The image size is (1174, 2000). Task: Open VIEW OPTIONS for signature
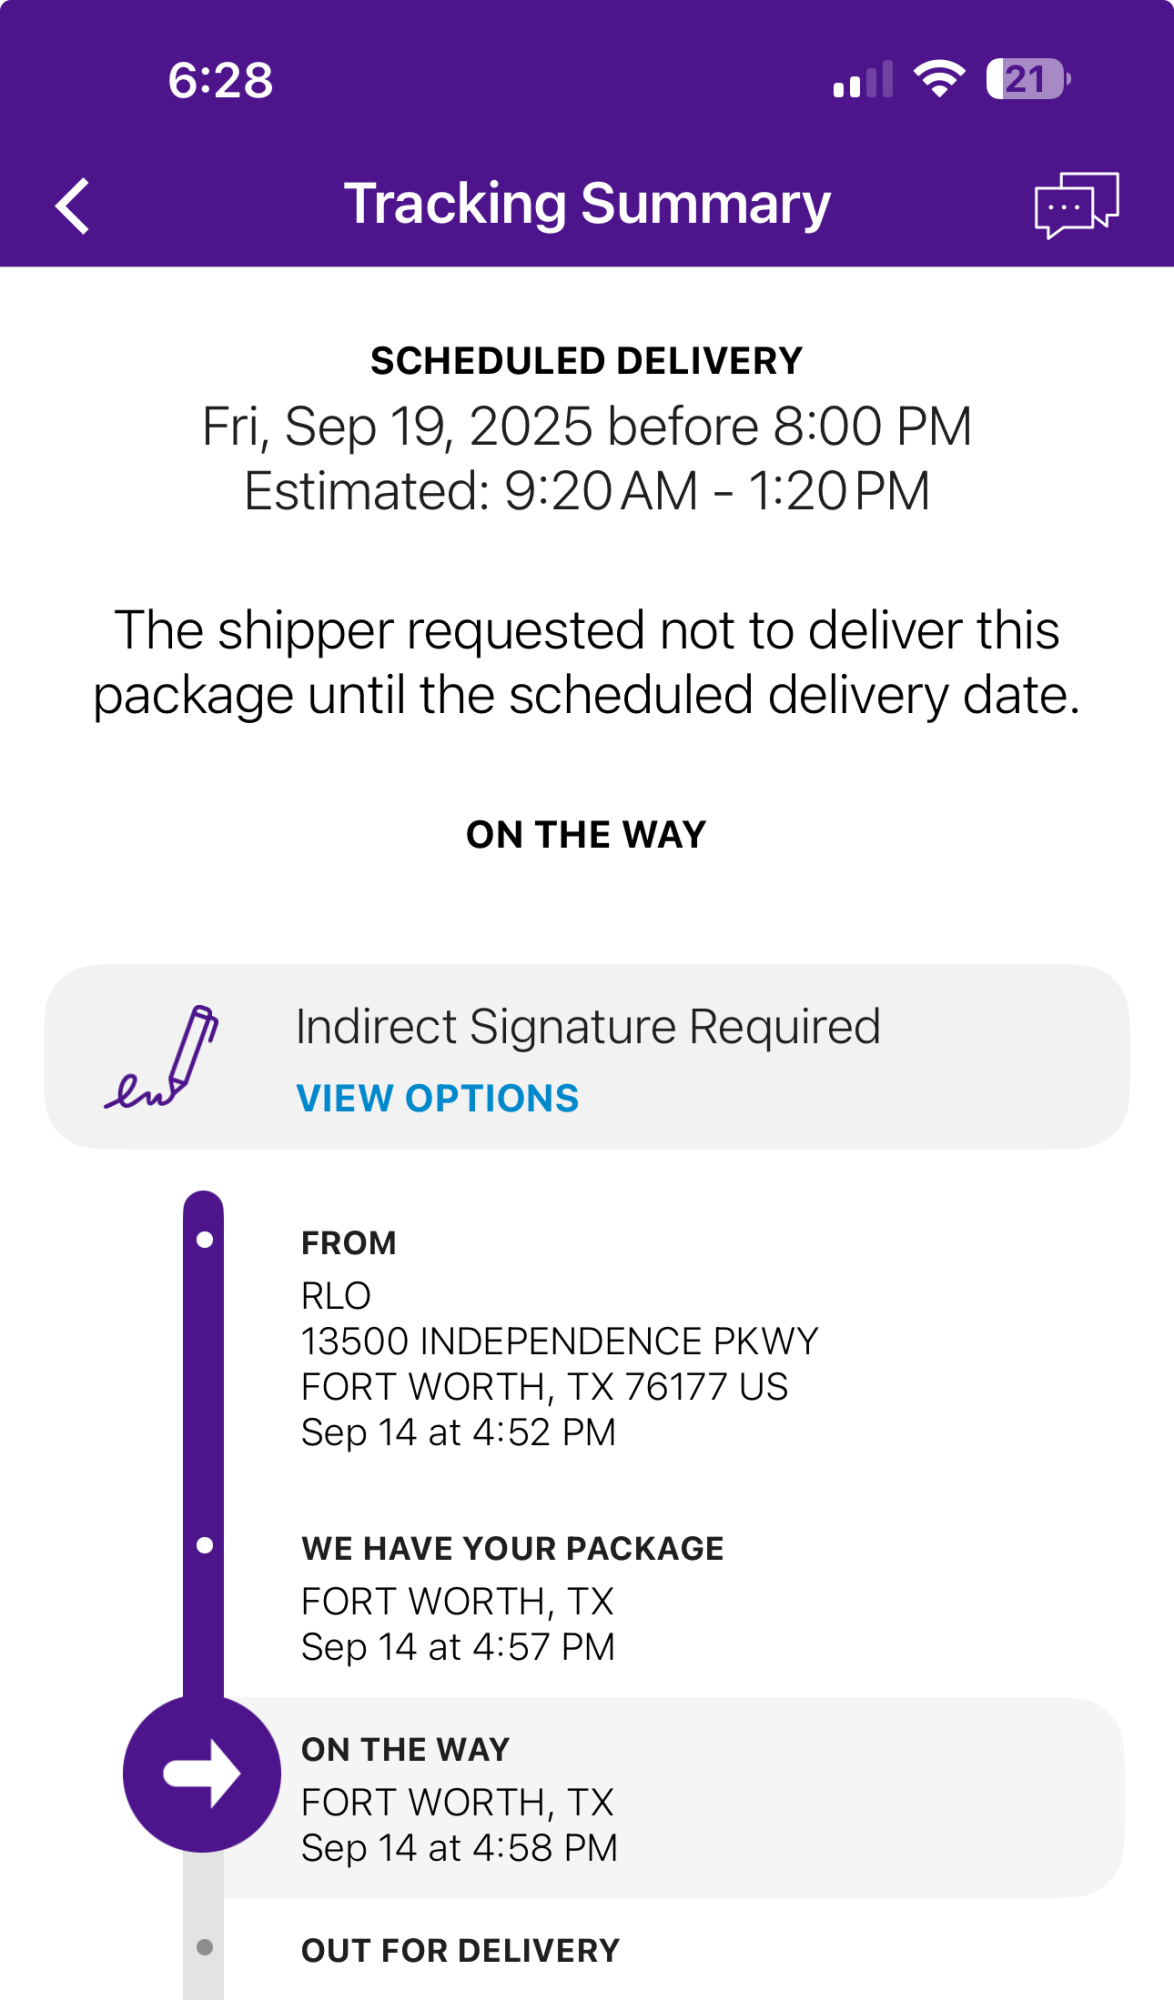pos(438,1098)
